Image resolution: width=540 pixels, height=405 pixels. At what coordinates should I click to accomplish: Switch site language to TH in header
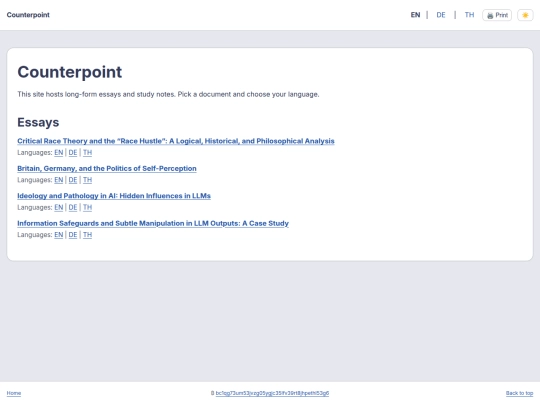[469, 15]
